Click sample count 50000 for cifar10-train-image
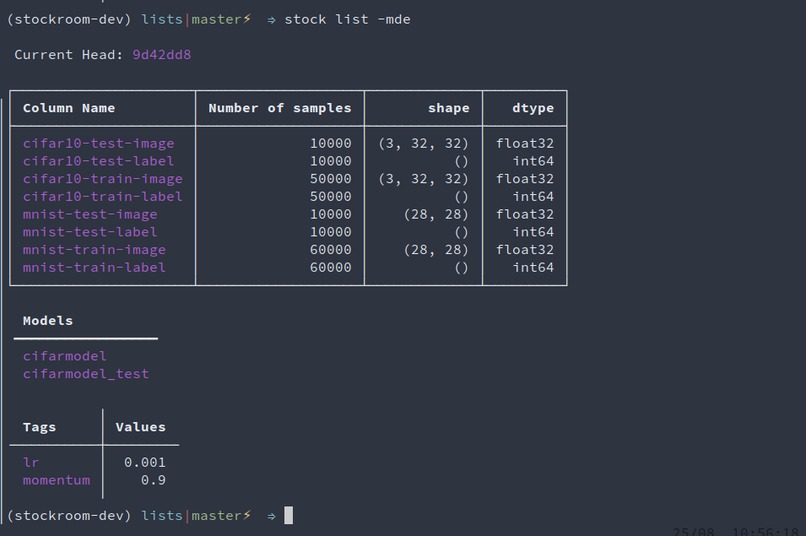The image size is (806, 536). (x=331, y=179)
